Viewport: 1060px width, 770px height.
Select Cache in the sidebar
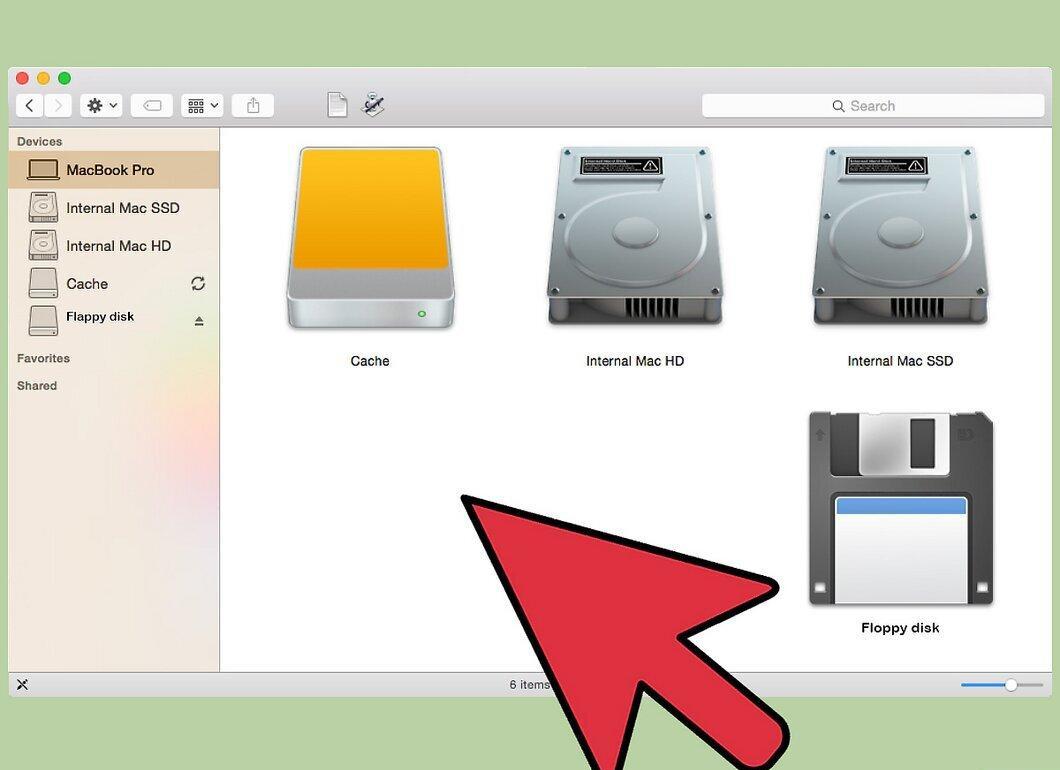114,283
